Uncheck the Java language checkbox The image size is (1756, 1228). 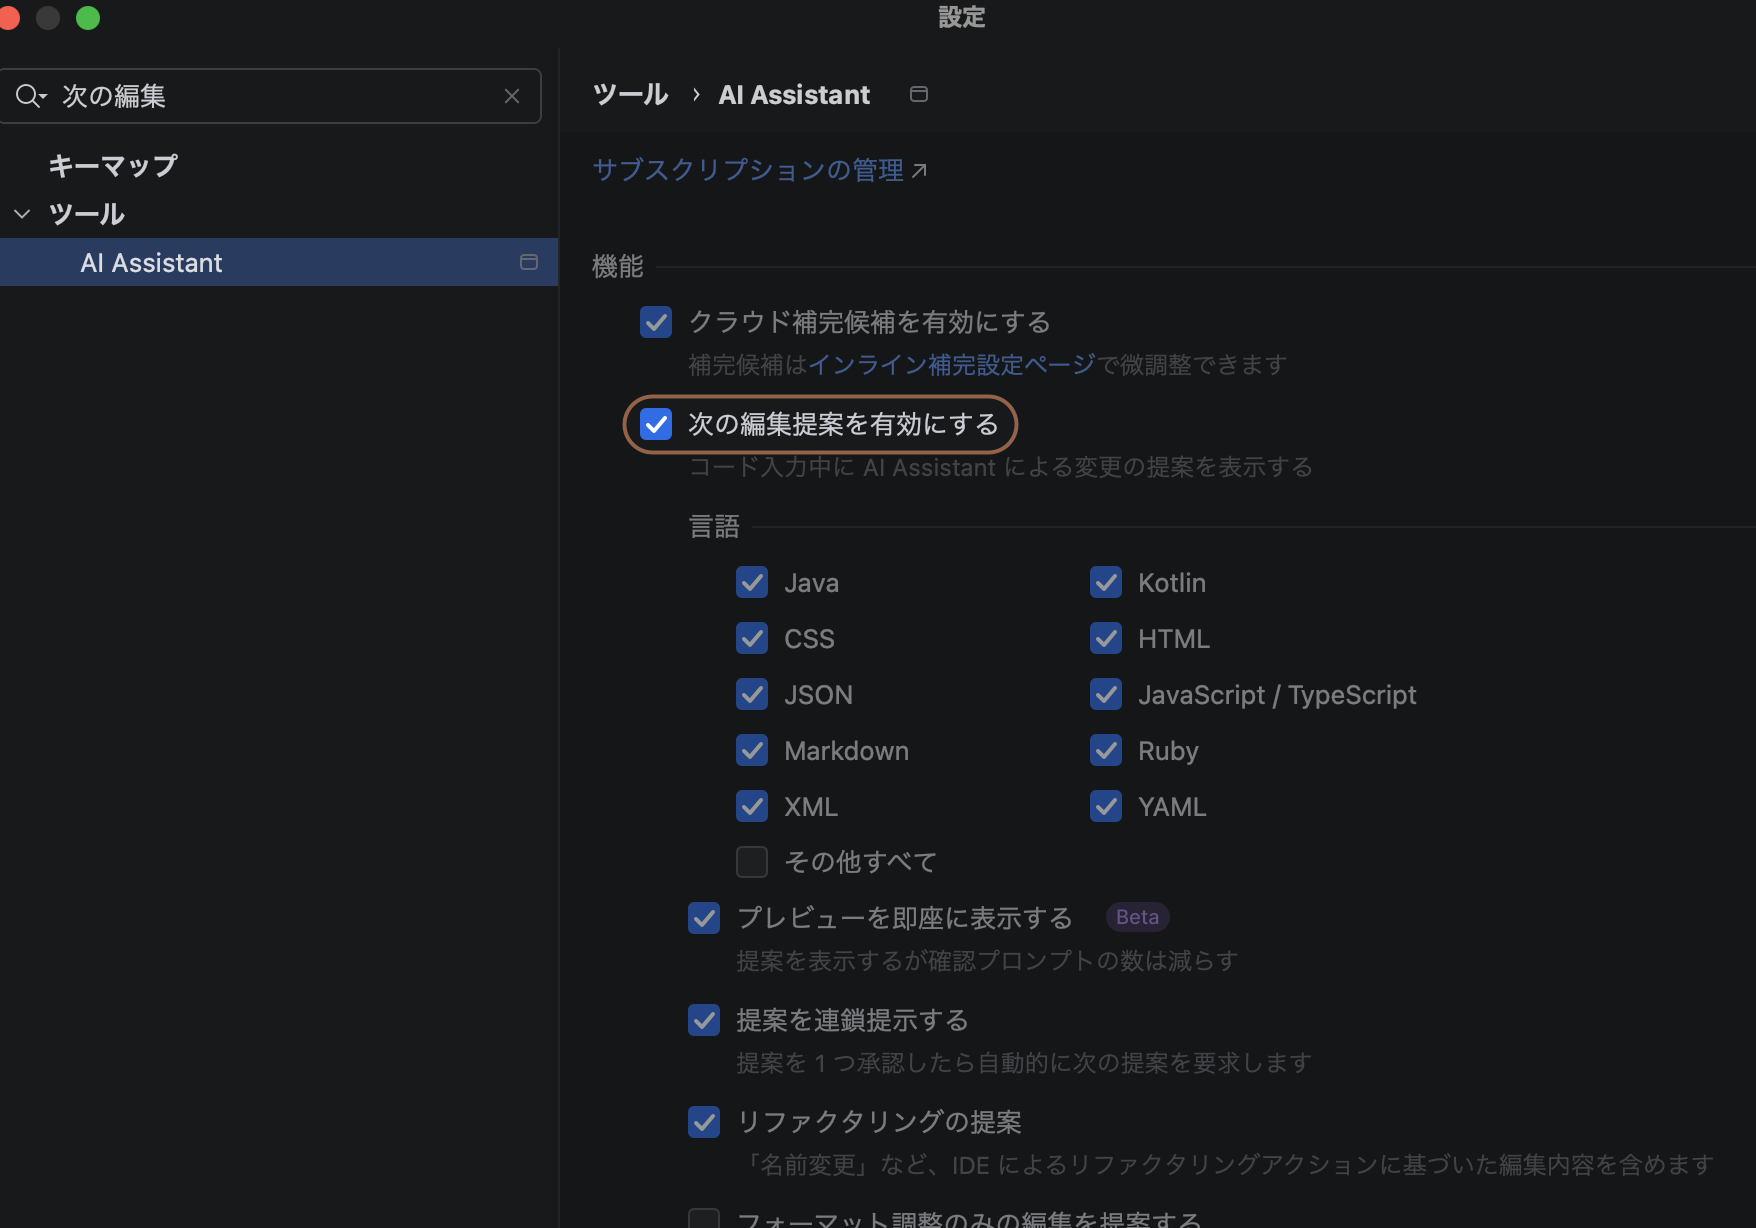pos(752,583)
